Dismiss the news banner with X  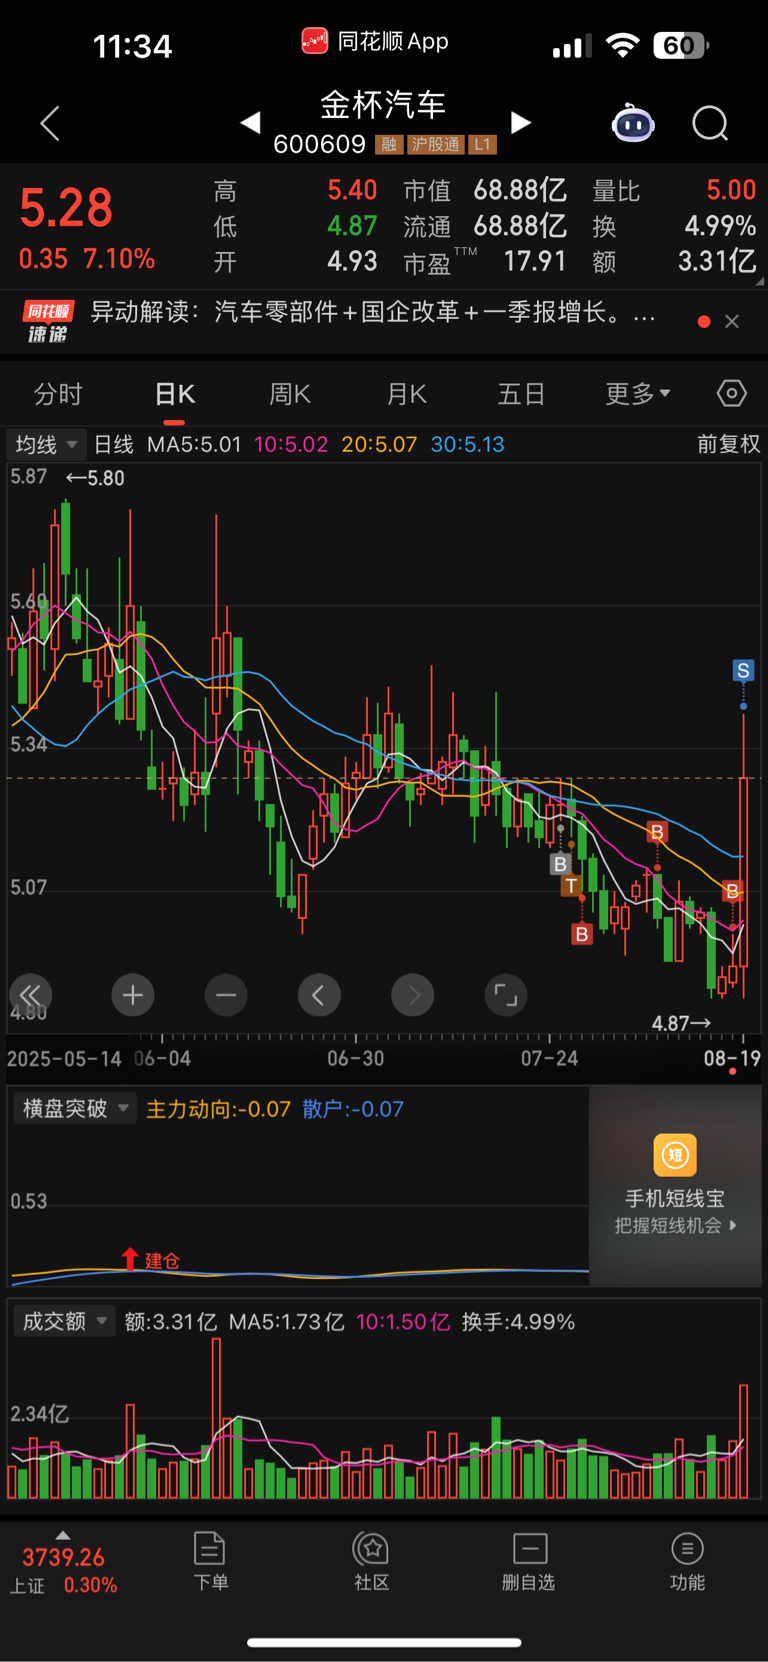tap(732, 321)
